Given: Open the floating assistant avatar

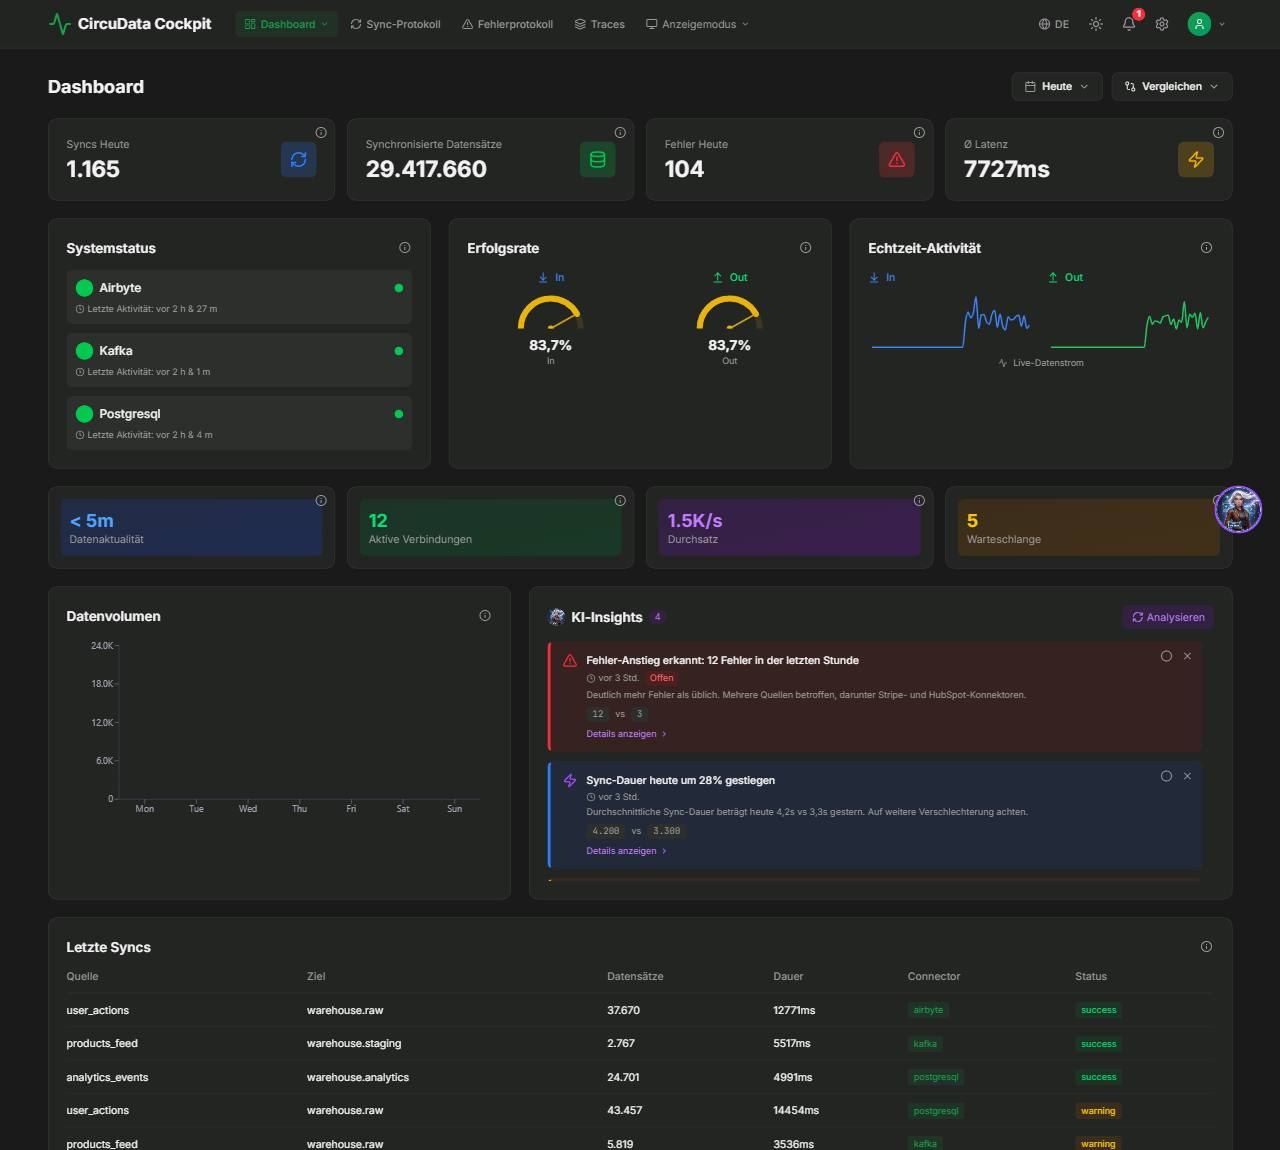Looking at the screenshot, I should point(1238,509).
